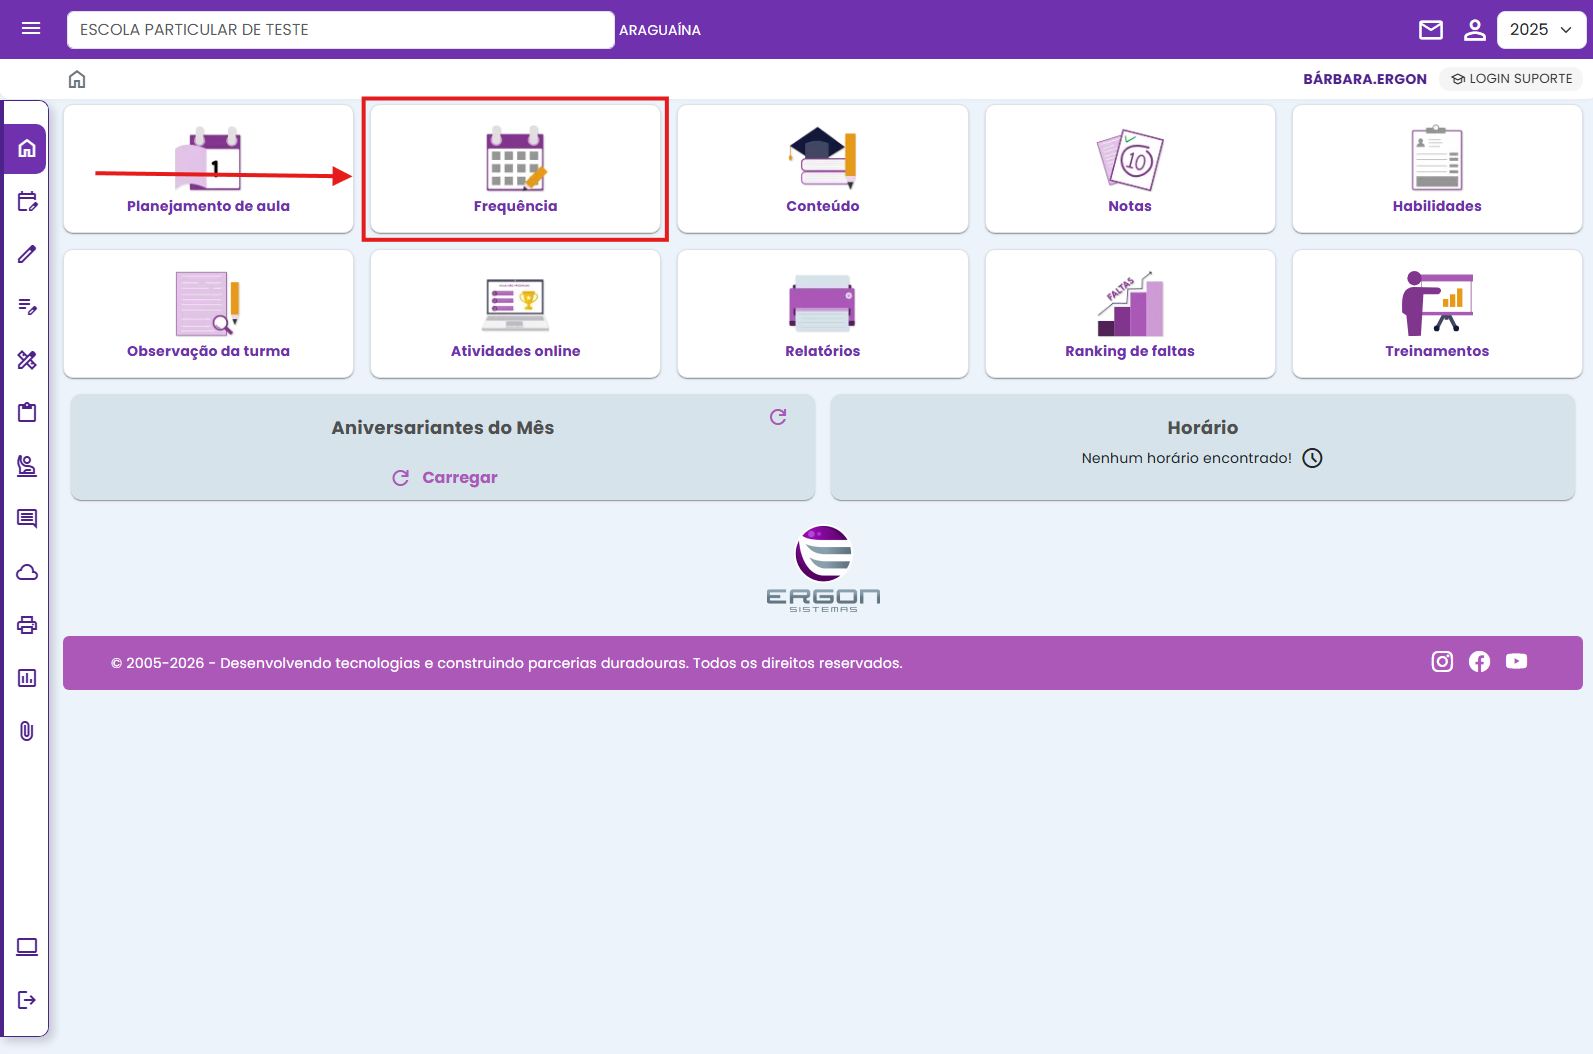Open the Ranking de faltas tile
The height and width of the screenshot is (1054, 1593).
pyautogui.click(x=1129, y=314)
